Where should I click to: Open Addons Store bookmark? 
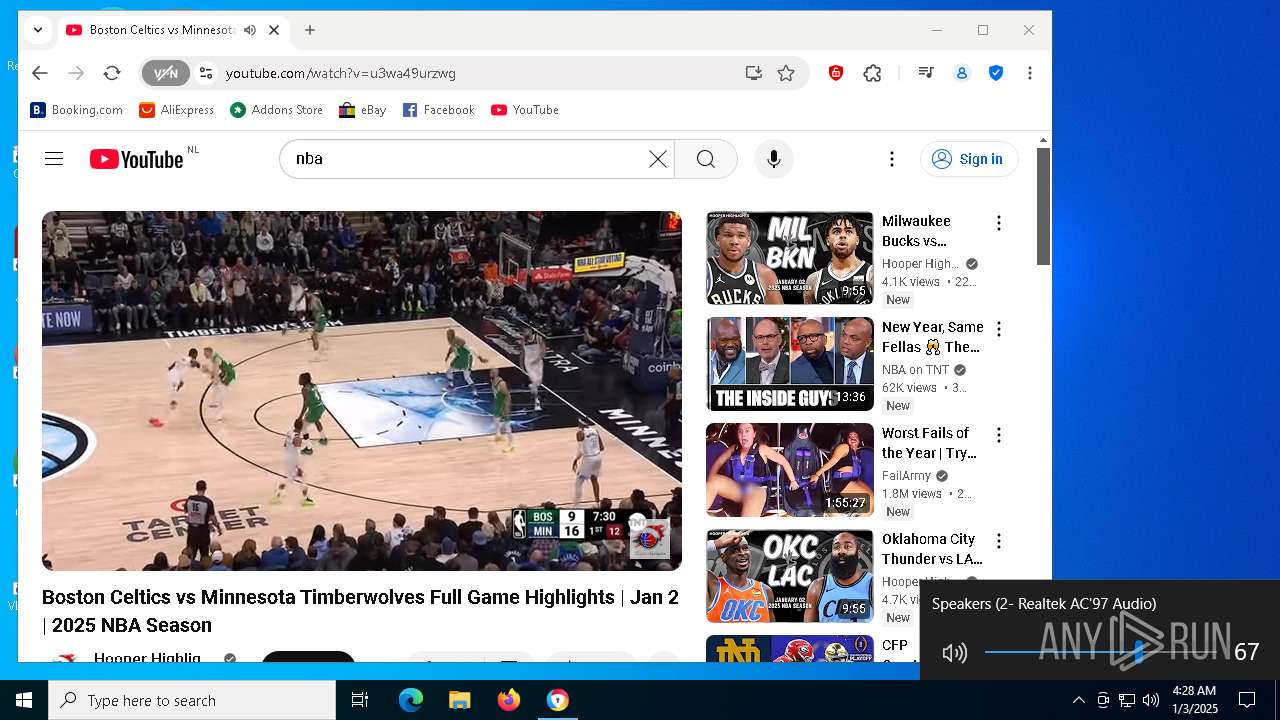[x=277, y=110]
